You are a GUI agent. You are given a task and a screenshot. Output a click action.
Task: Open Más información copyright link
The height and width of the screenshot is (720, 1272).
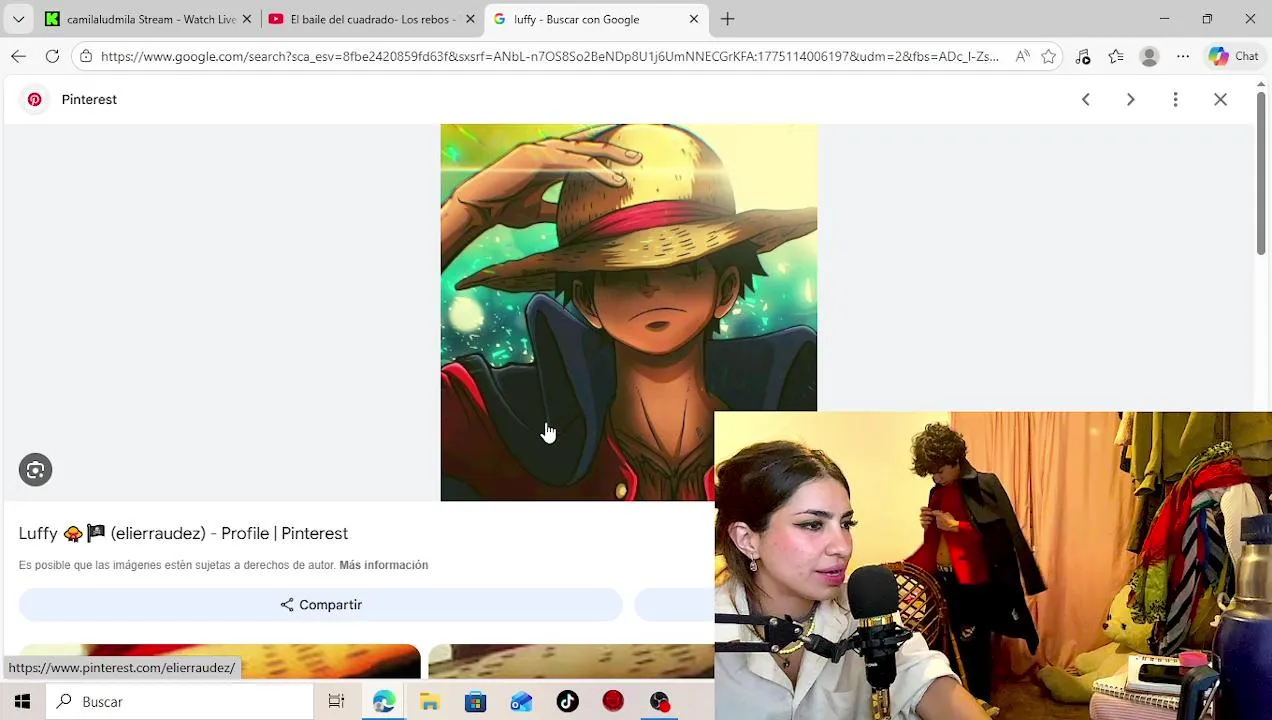click(x=383, y=566)
